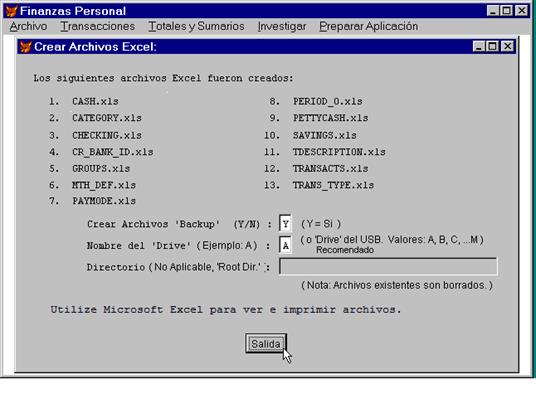
Task: Select the PAYMODE.xls file name
Action: 104,201
